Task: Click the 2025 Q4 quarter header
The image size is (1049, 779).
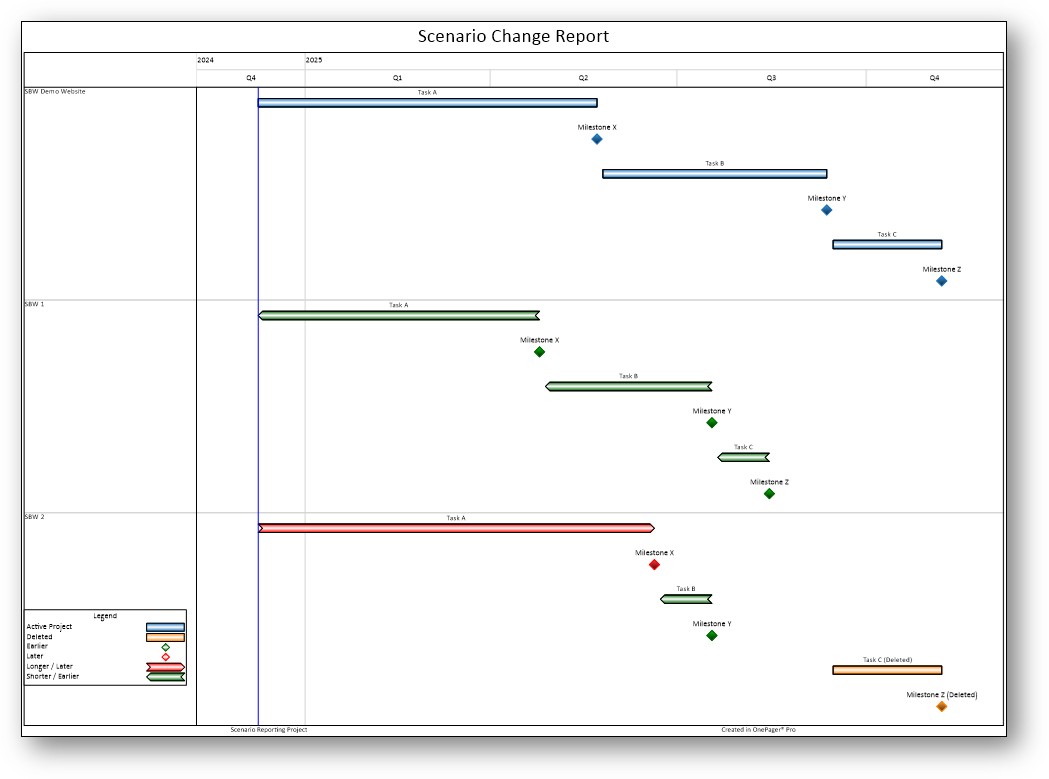Action: pyautogui.click(x=935, y=78)
